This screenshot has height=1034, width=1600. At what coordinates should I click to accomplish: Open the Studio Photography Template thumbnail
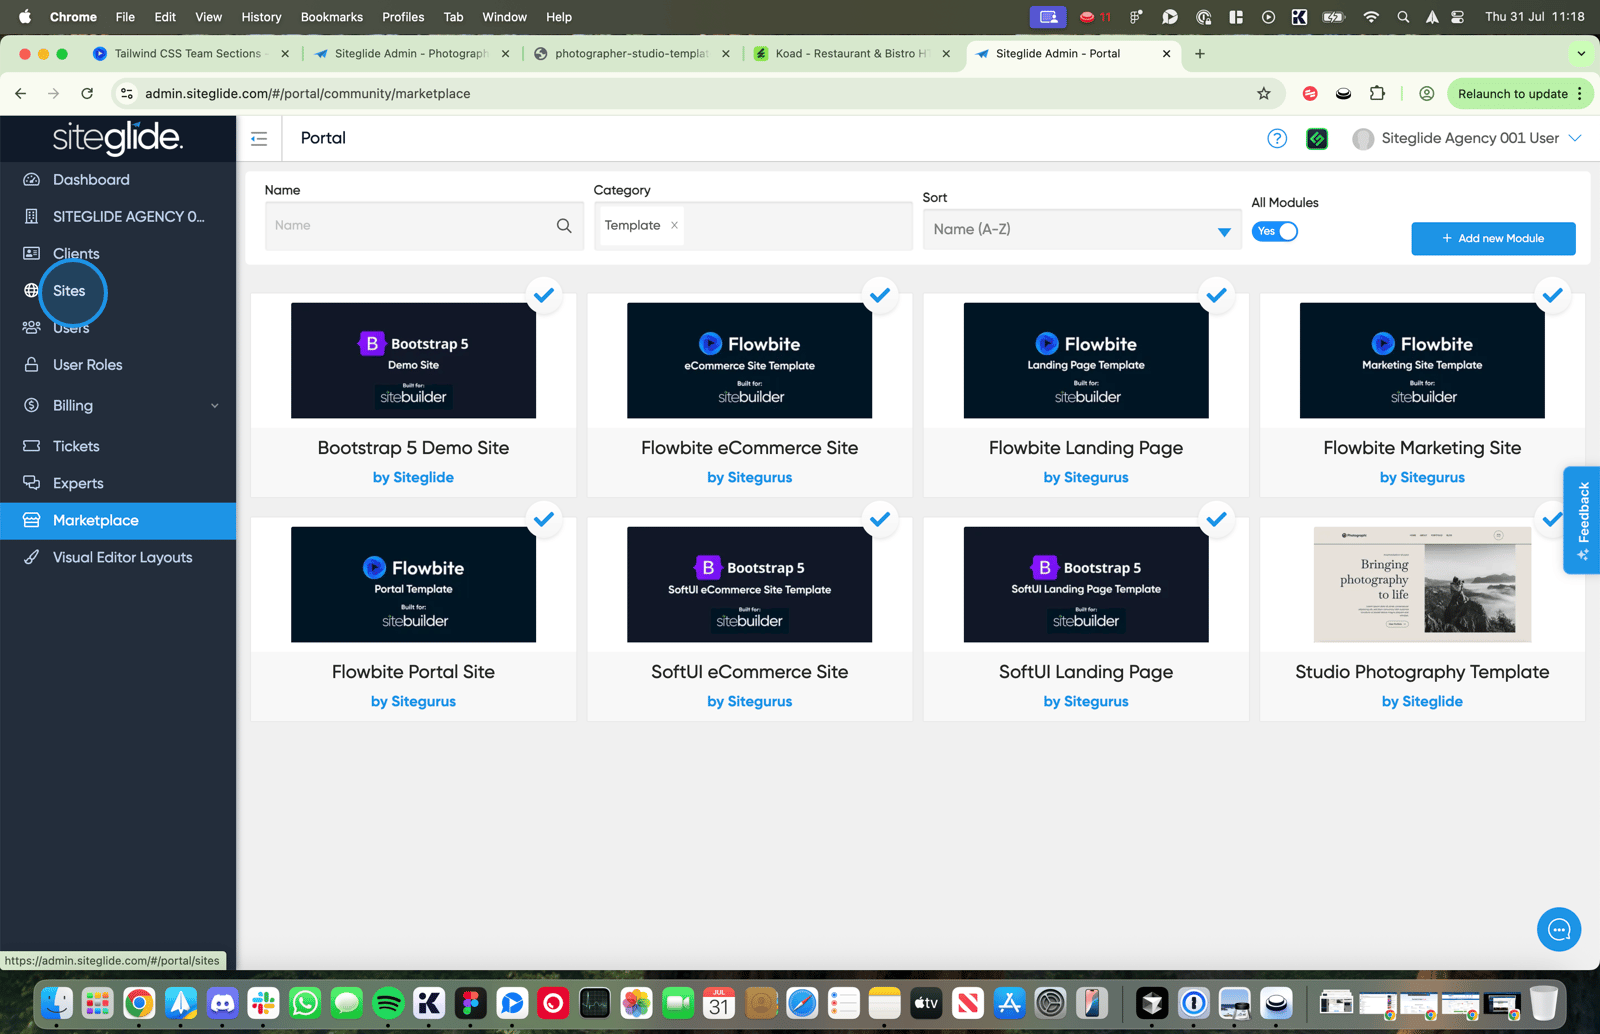[x=1422, y=584]
